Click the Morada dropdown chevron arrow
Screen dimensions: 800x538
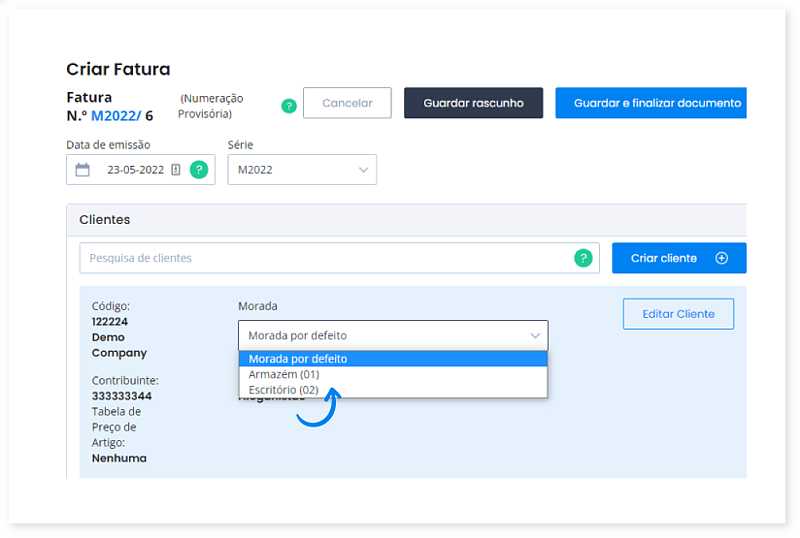coord(534,335)
